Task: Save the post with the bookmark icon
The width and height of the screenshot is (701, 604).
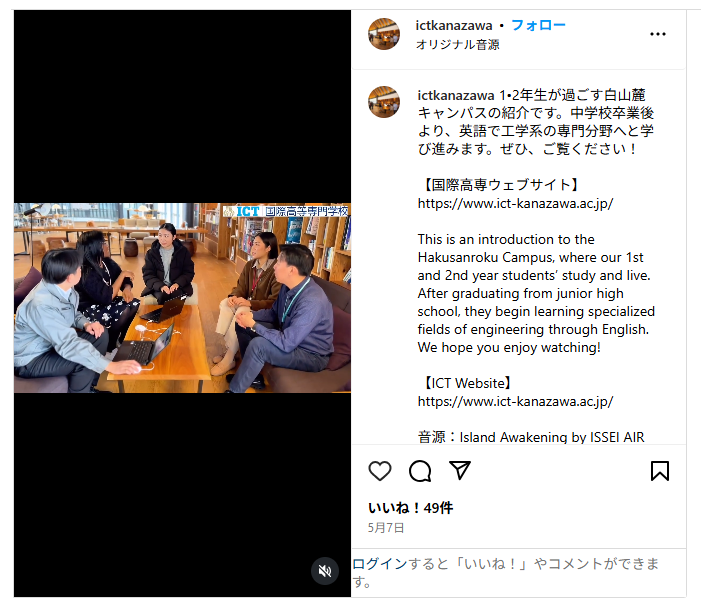Action: pyautogui.click(x=659, y=471)
